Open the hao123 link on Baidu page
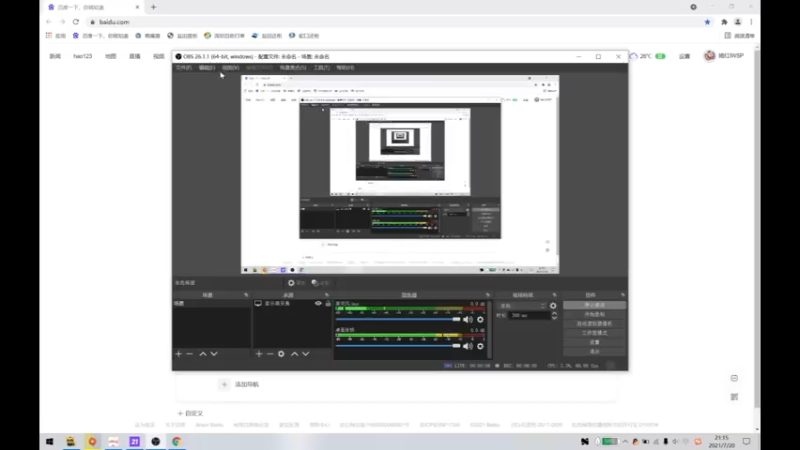The width and height of the screenshot is (800, 450). 83,56
